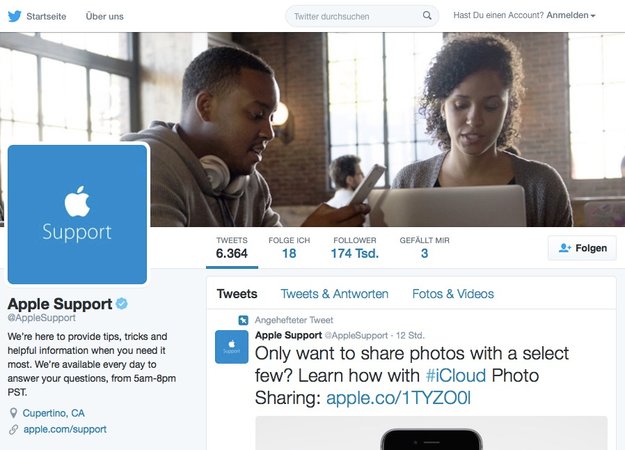Click the search magnifier icon
The image size is (625, 450).
coord(427,16)
